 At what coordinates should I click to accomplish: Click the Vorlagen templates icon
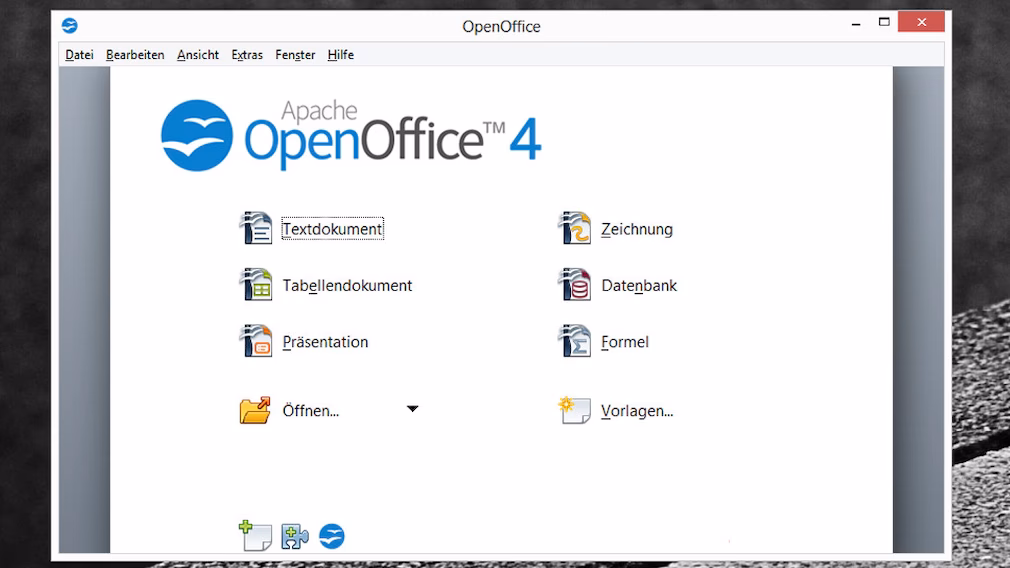[x=575, y=410]
